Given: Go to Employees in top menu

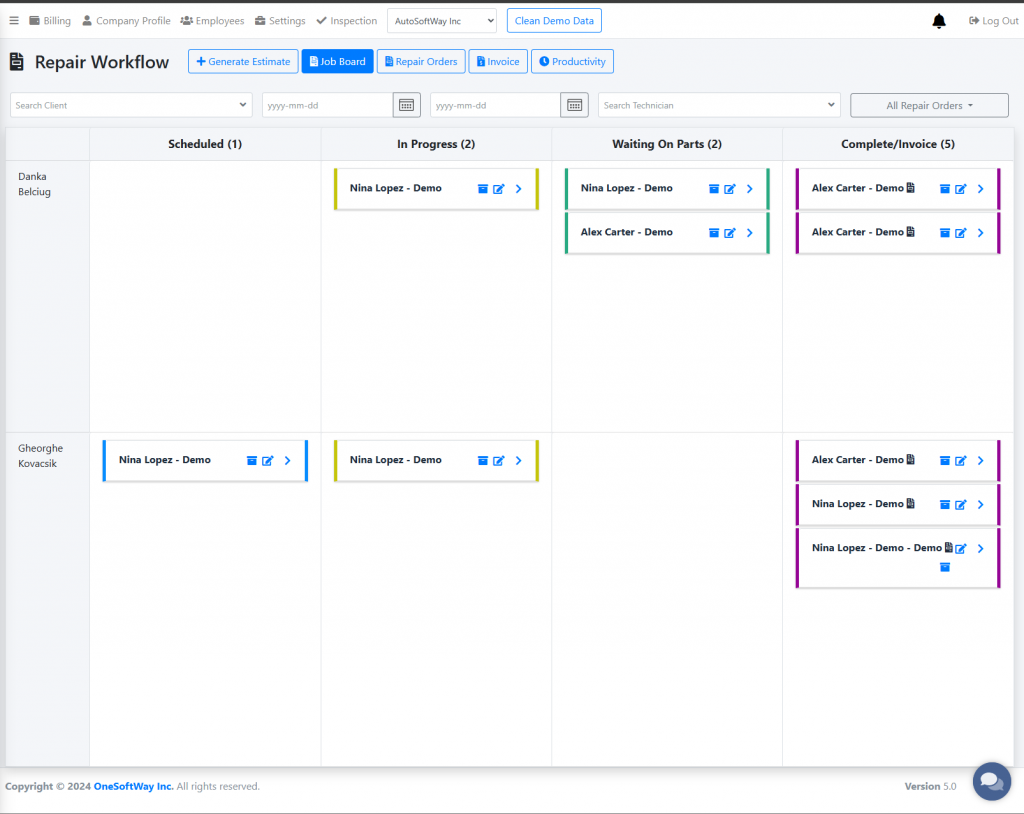Looking at the screenshot, I should click(x=212, y=21).
